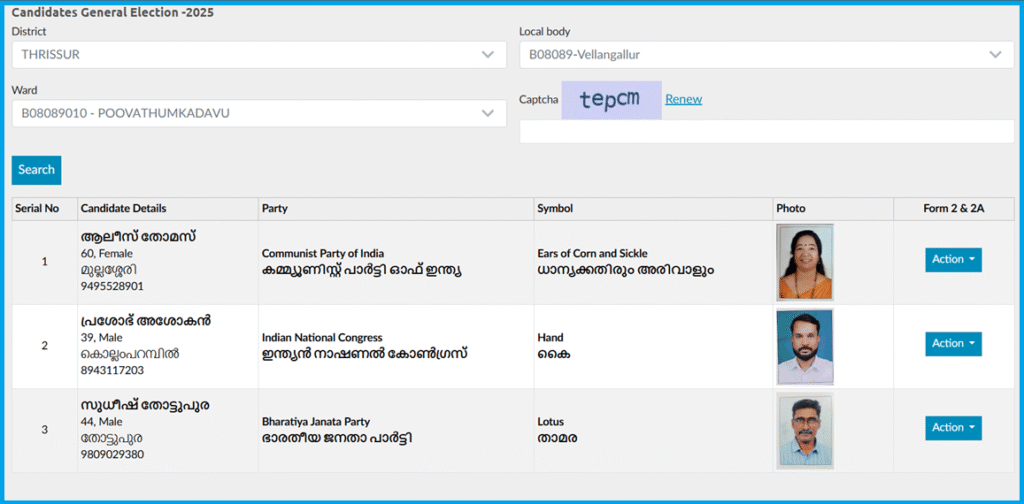
Task: Open Action menu for the Lotus symbol candidate
Action: pos(952,428)
